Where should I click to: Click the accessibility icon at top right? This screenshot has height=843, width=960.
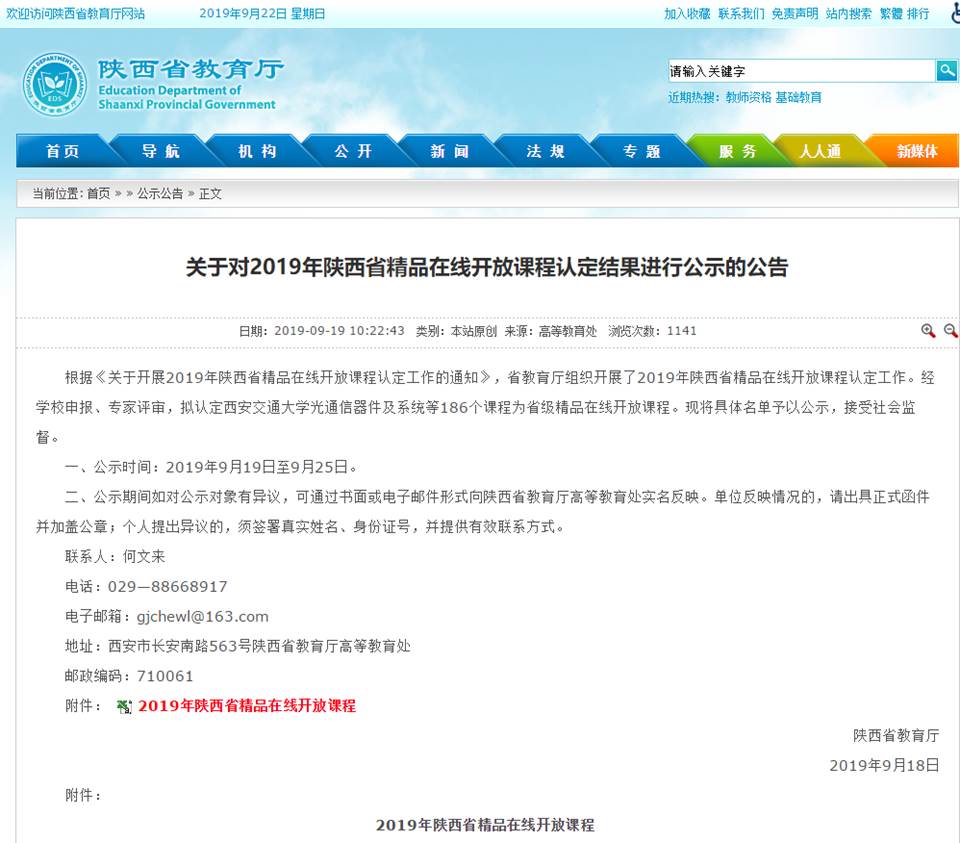pos(955,13)
